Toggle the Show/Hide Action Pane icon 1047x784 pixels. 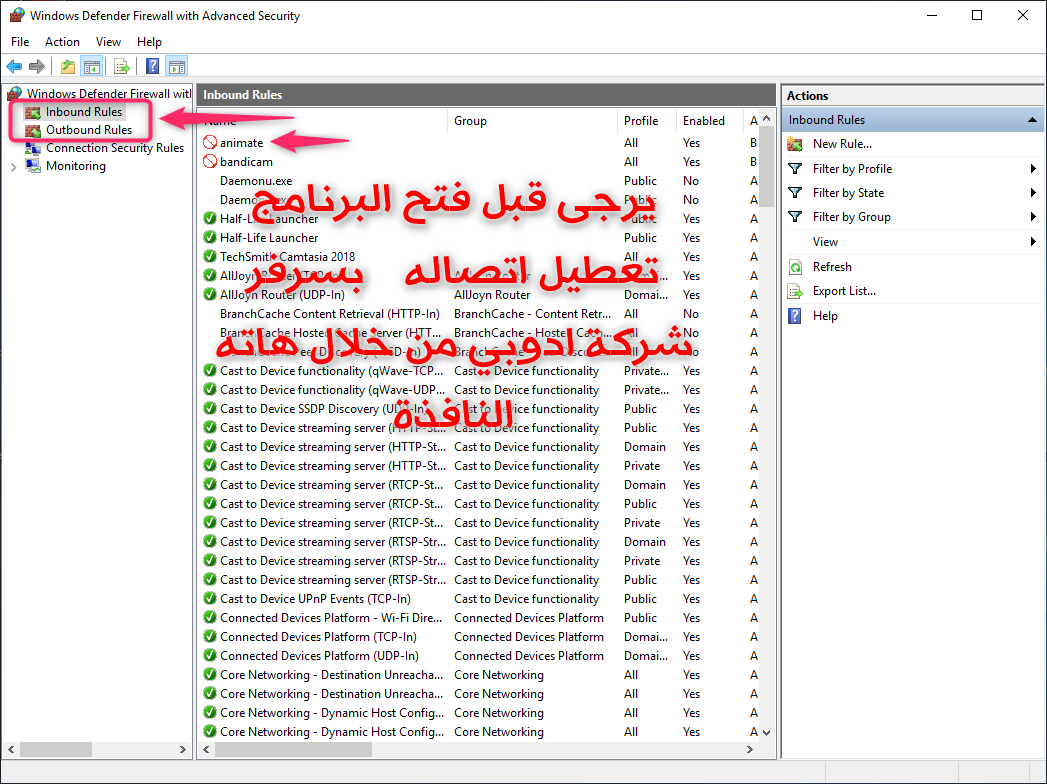click(x=176, y=67)
